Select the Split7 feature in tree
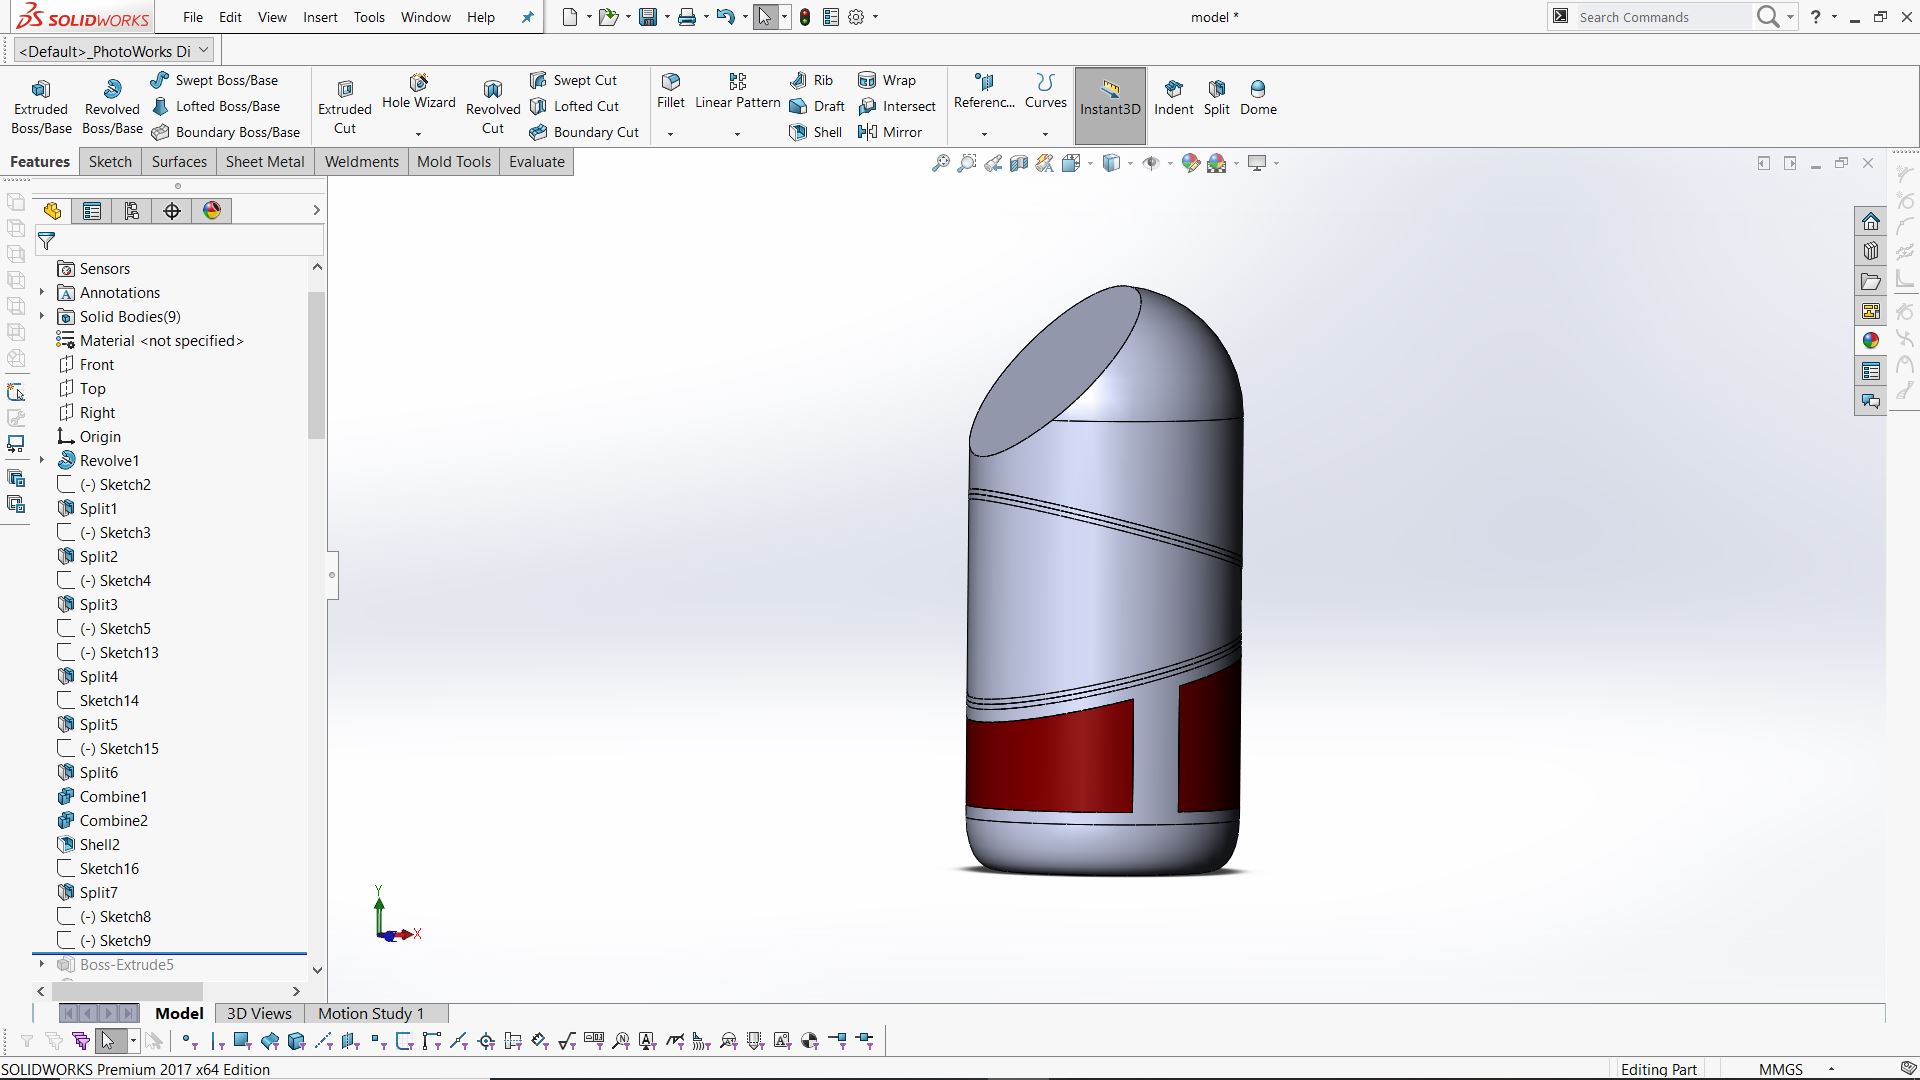The height and width of the screenshot is (1080, 1920). 98,893
